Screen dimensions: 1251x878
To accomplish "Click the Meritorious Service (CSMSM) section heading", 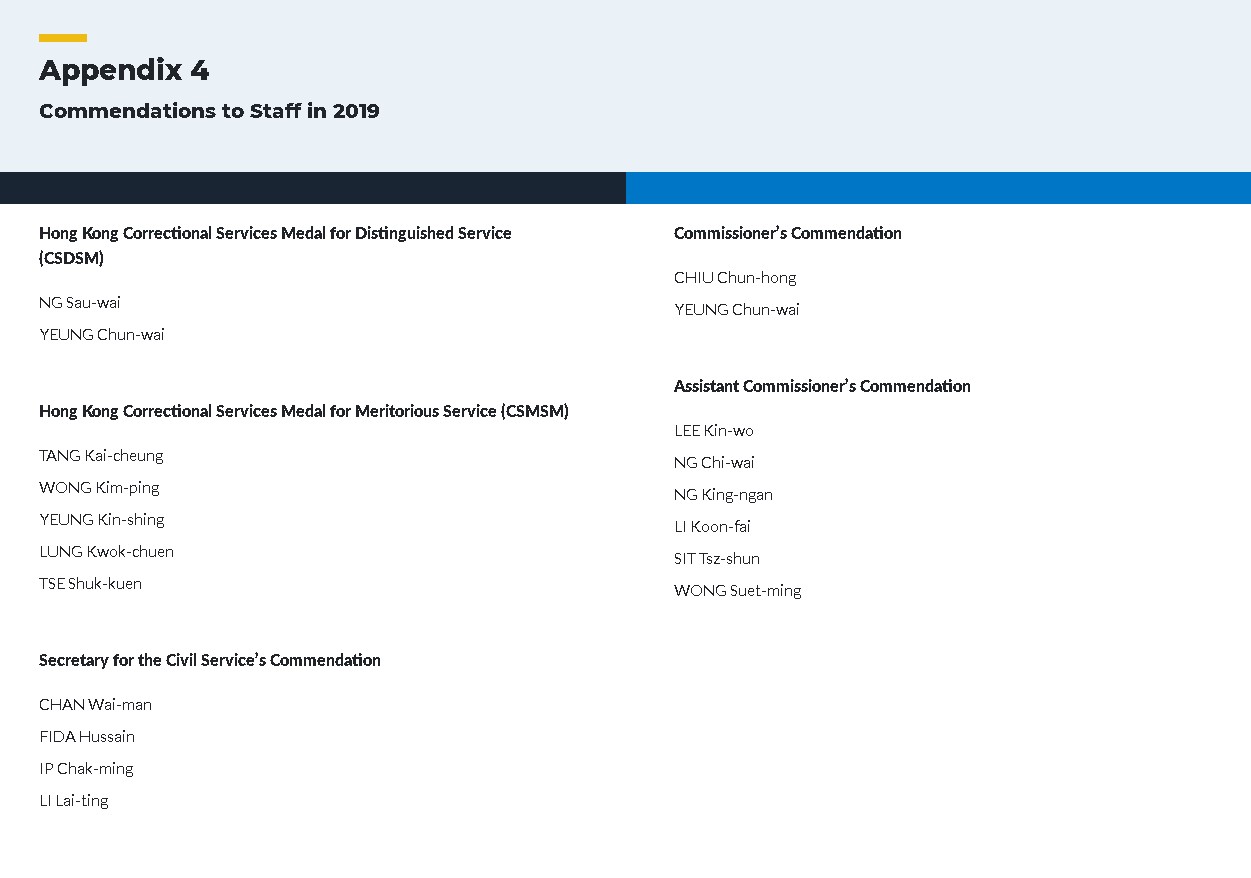I will tap(303, 411).
